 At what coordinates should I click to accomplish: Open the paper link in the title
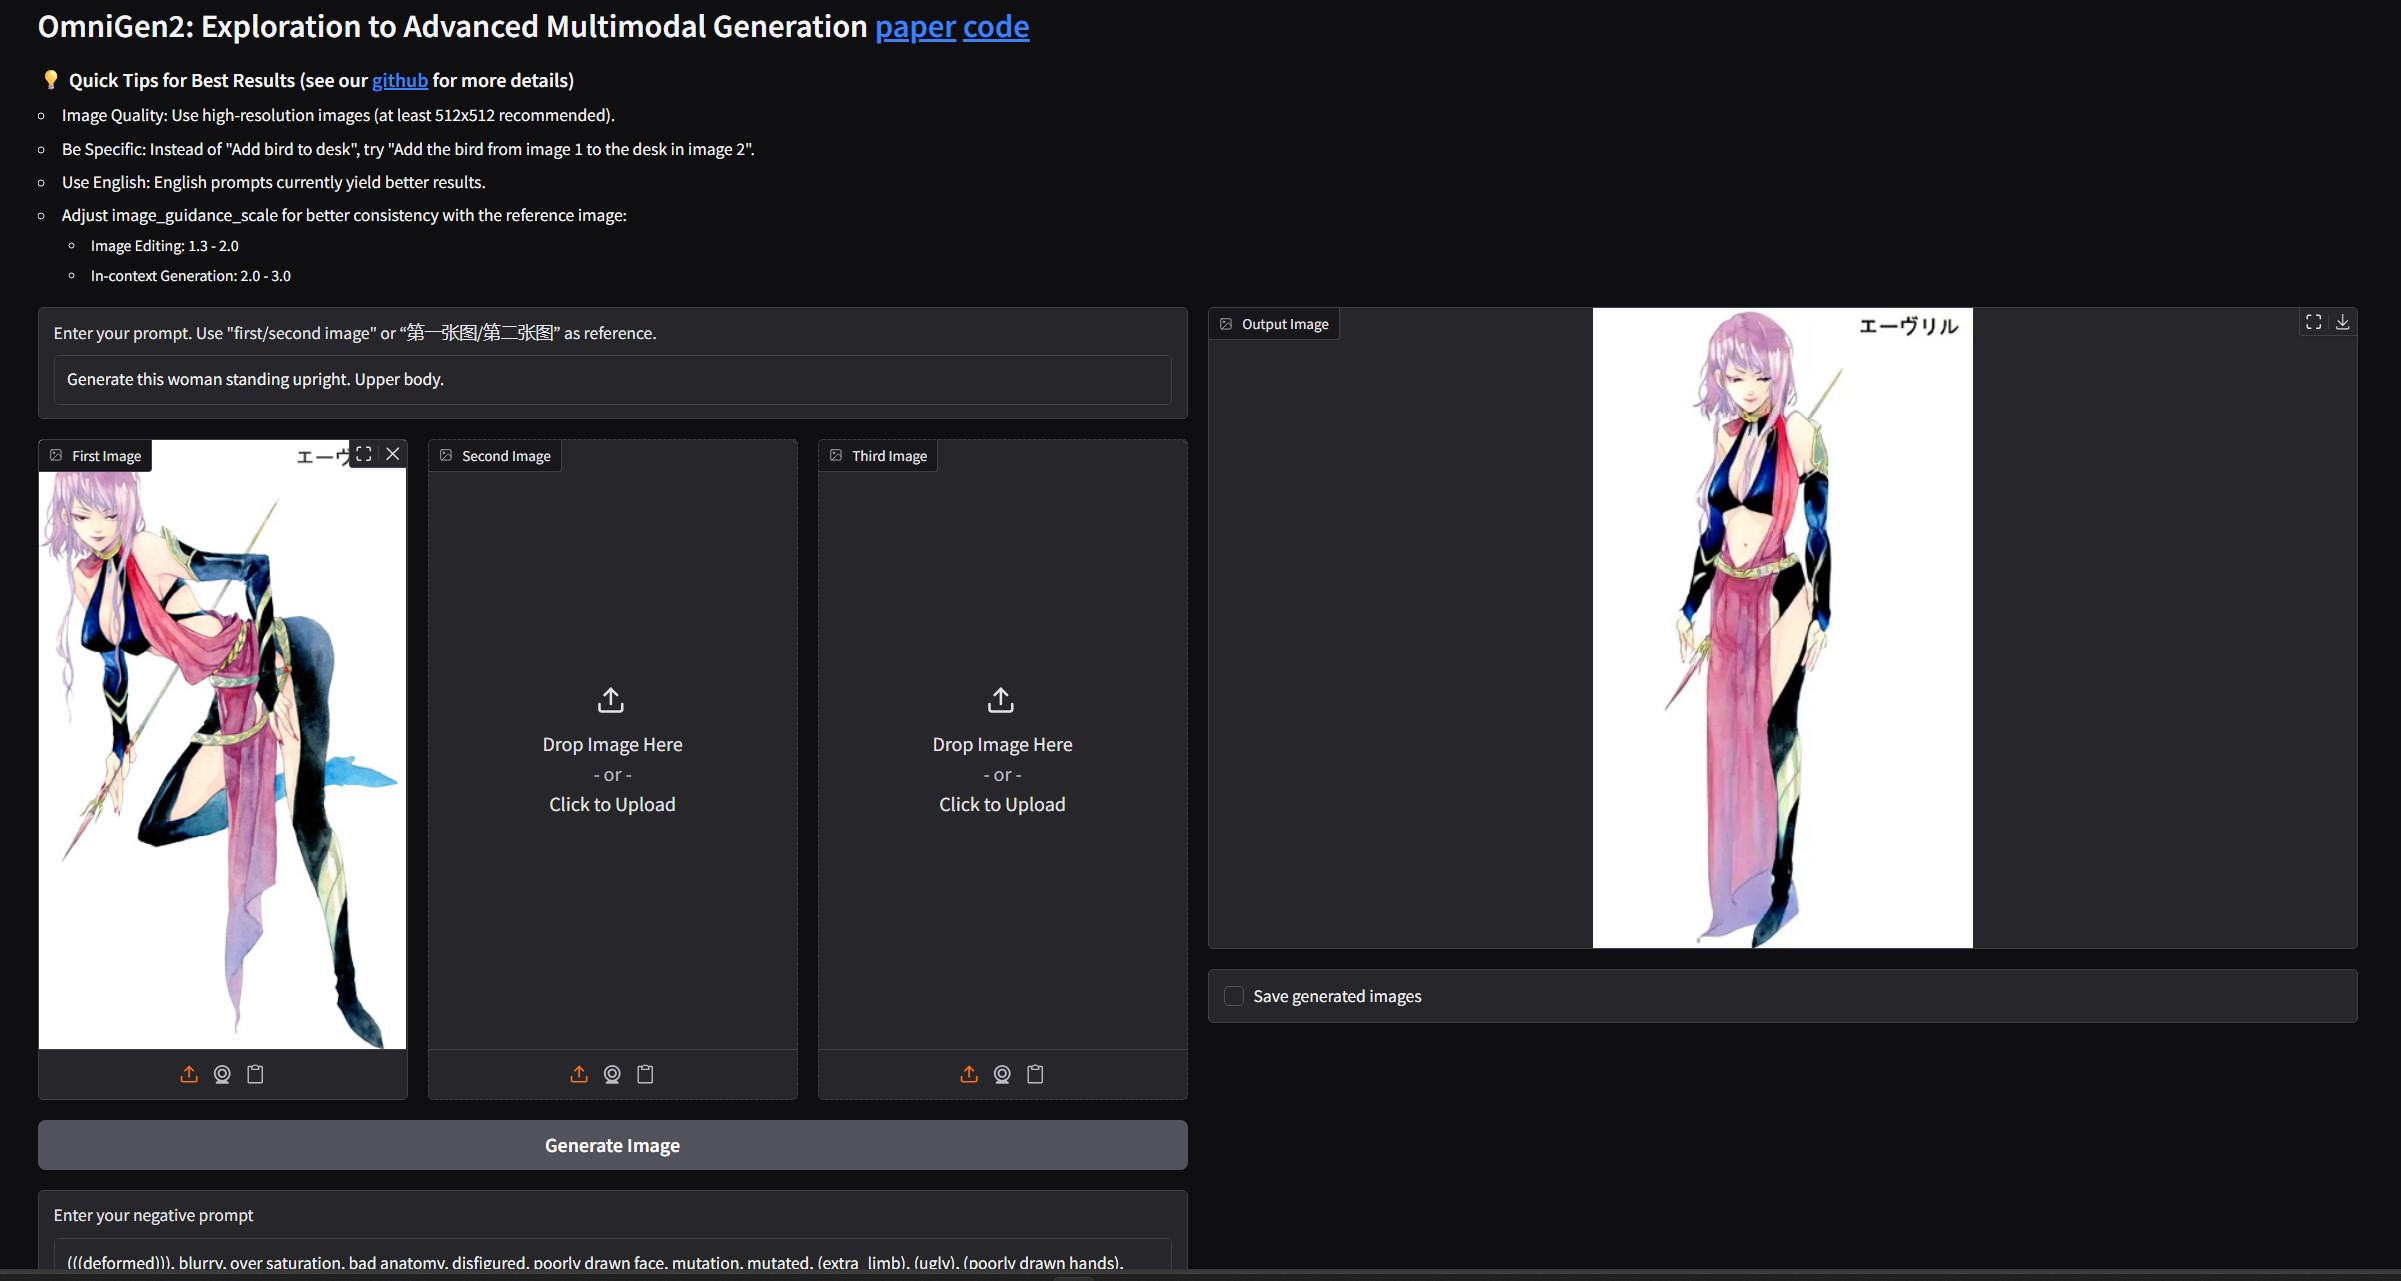[x=915, y=27]
